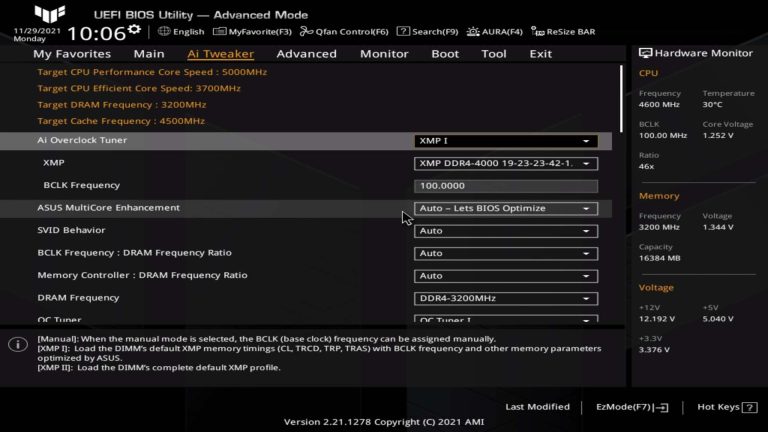Go to the Exit tab
768x432 pixels.
541,54
